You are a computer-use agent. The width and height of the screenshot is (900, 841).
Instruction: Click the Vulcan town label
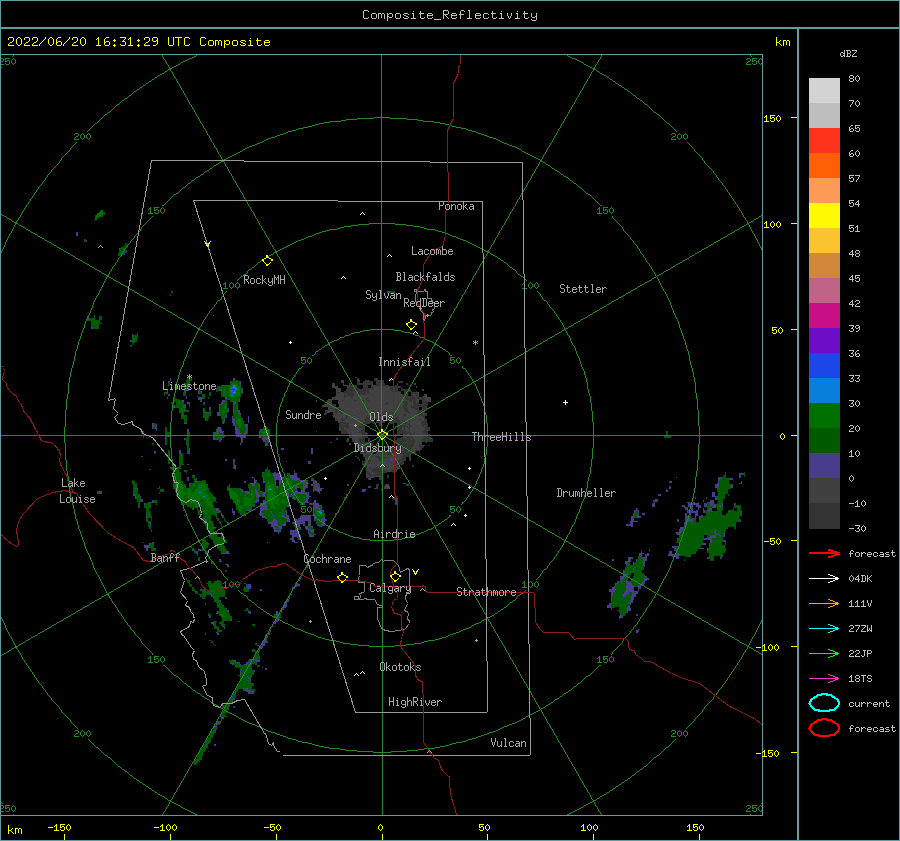click(508, 743)
